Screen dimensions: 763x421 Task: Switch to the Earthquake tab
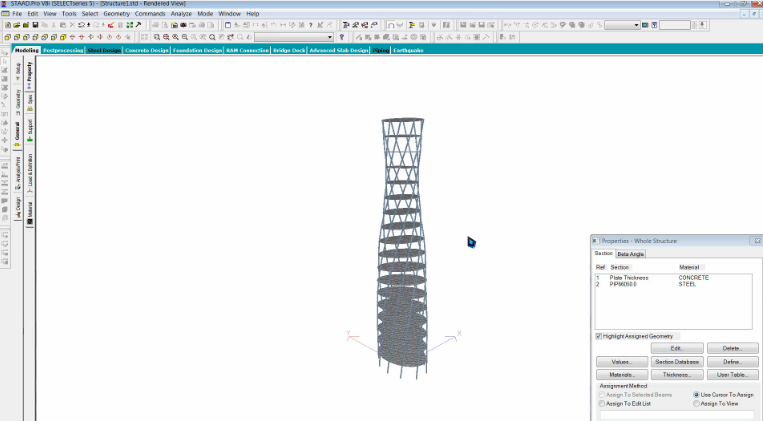coord(408,50)
